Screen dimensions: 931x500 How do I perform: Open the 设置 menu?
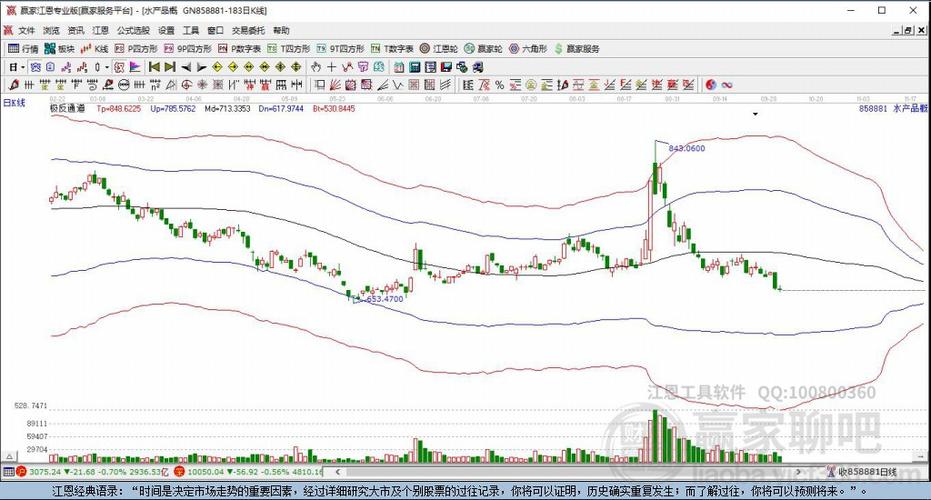(x=166, y=30)
